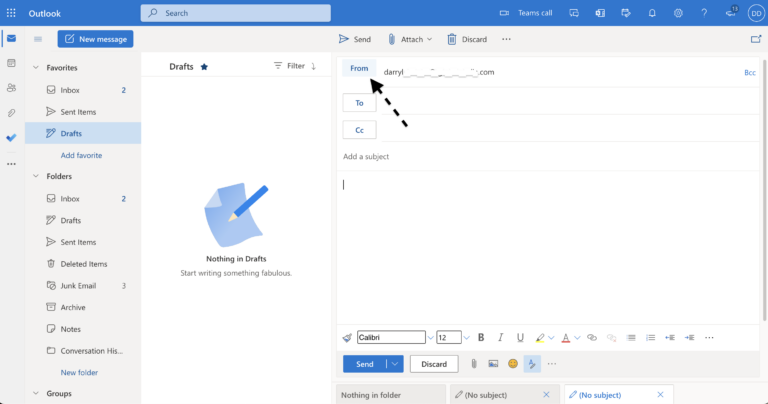Viewport: 768px width, 404px height.
Task: Open the notifications bell
Action: pos(652,13)
